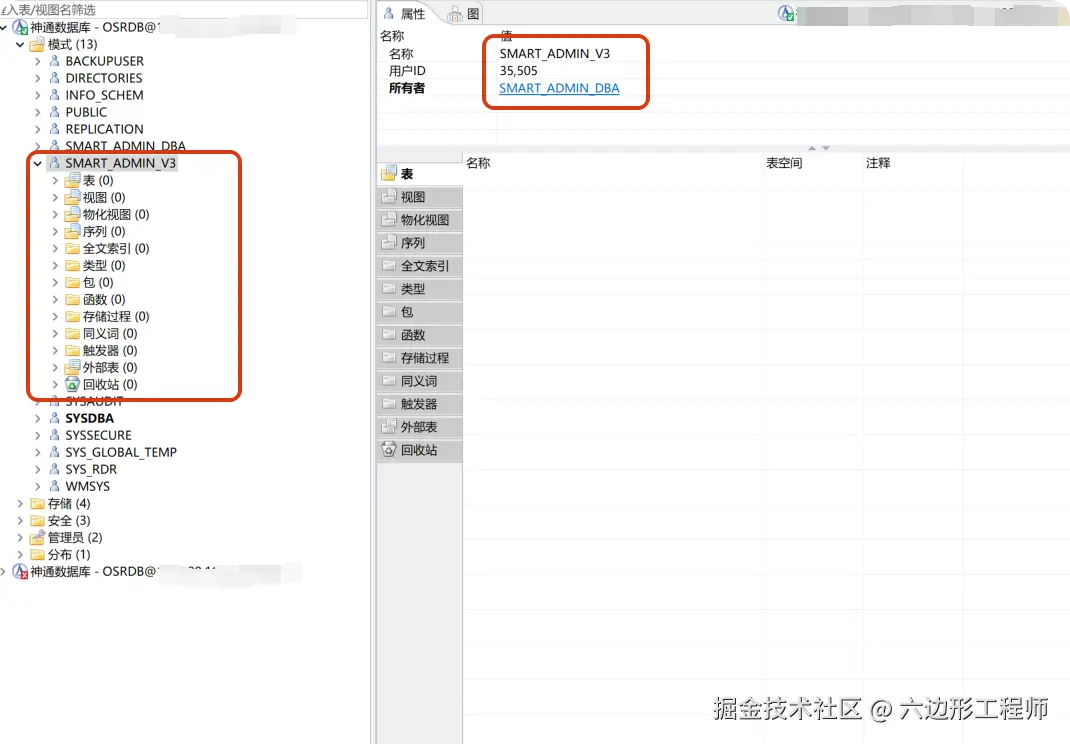Collapse the SMART_ADMIN_V3 schema node
Viewport: 1070px width, 744px height.
click(37, 162)
